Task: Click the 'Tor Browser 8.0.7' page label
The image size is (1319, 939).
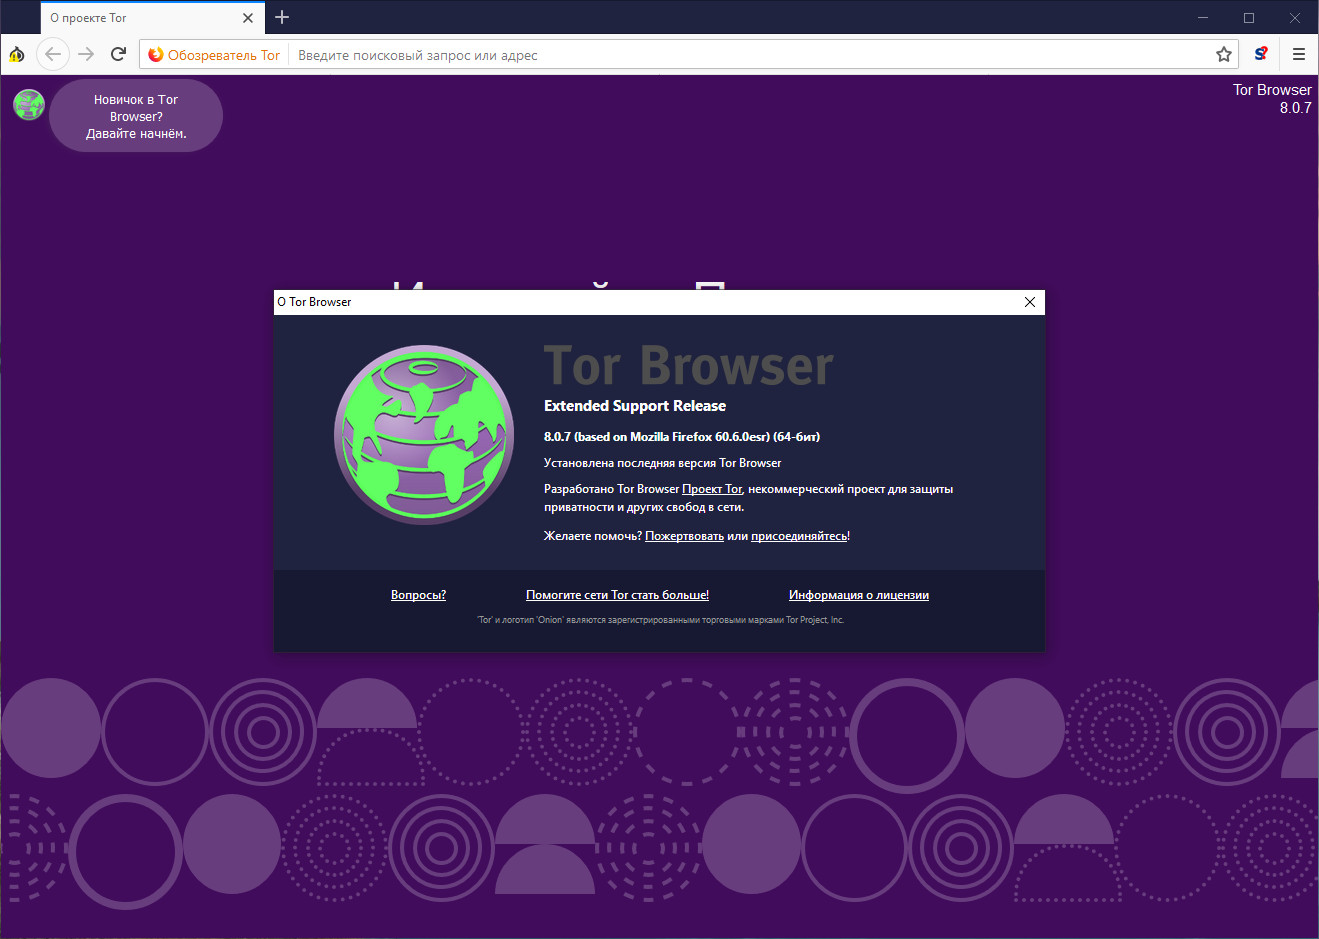Action: click(x=1272, y=99)
